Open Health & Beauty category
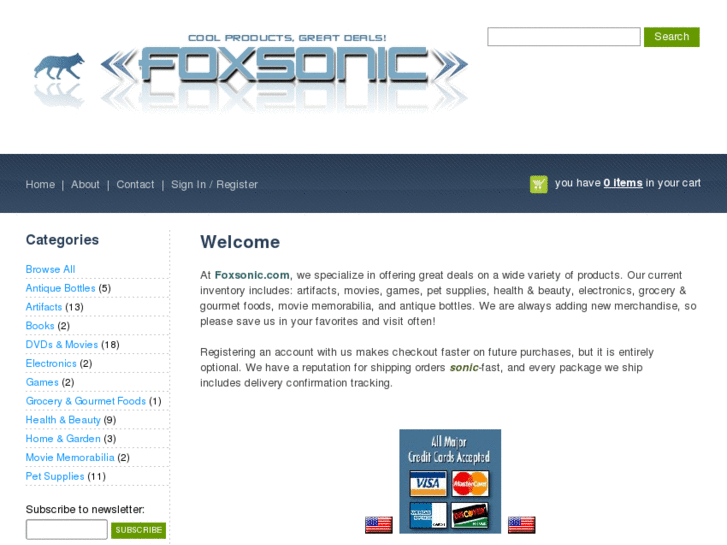 (63, 420)
